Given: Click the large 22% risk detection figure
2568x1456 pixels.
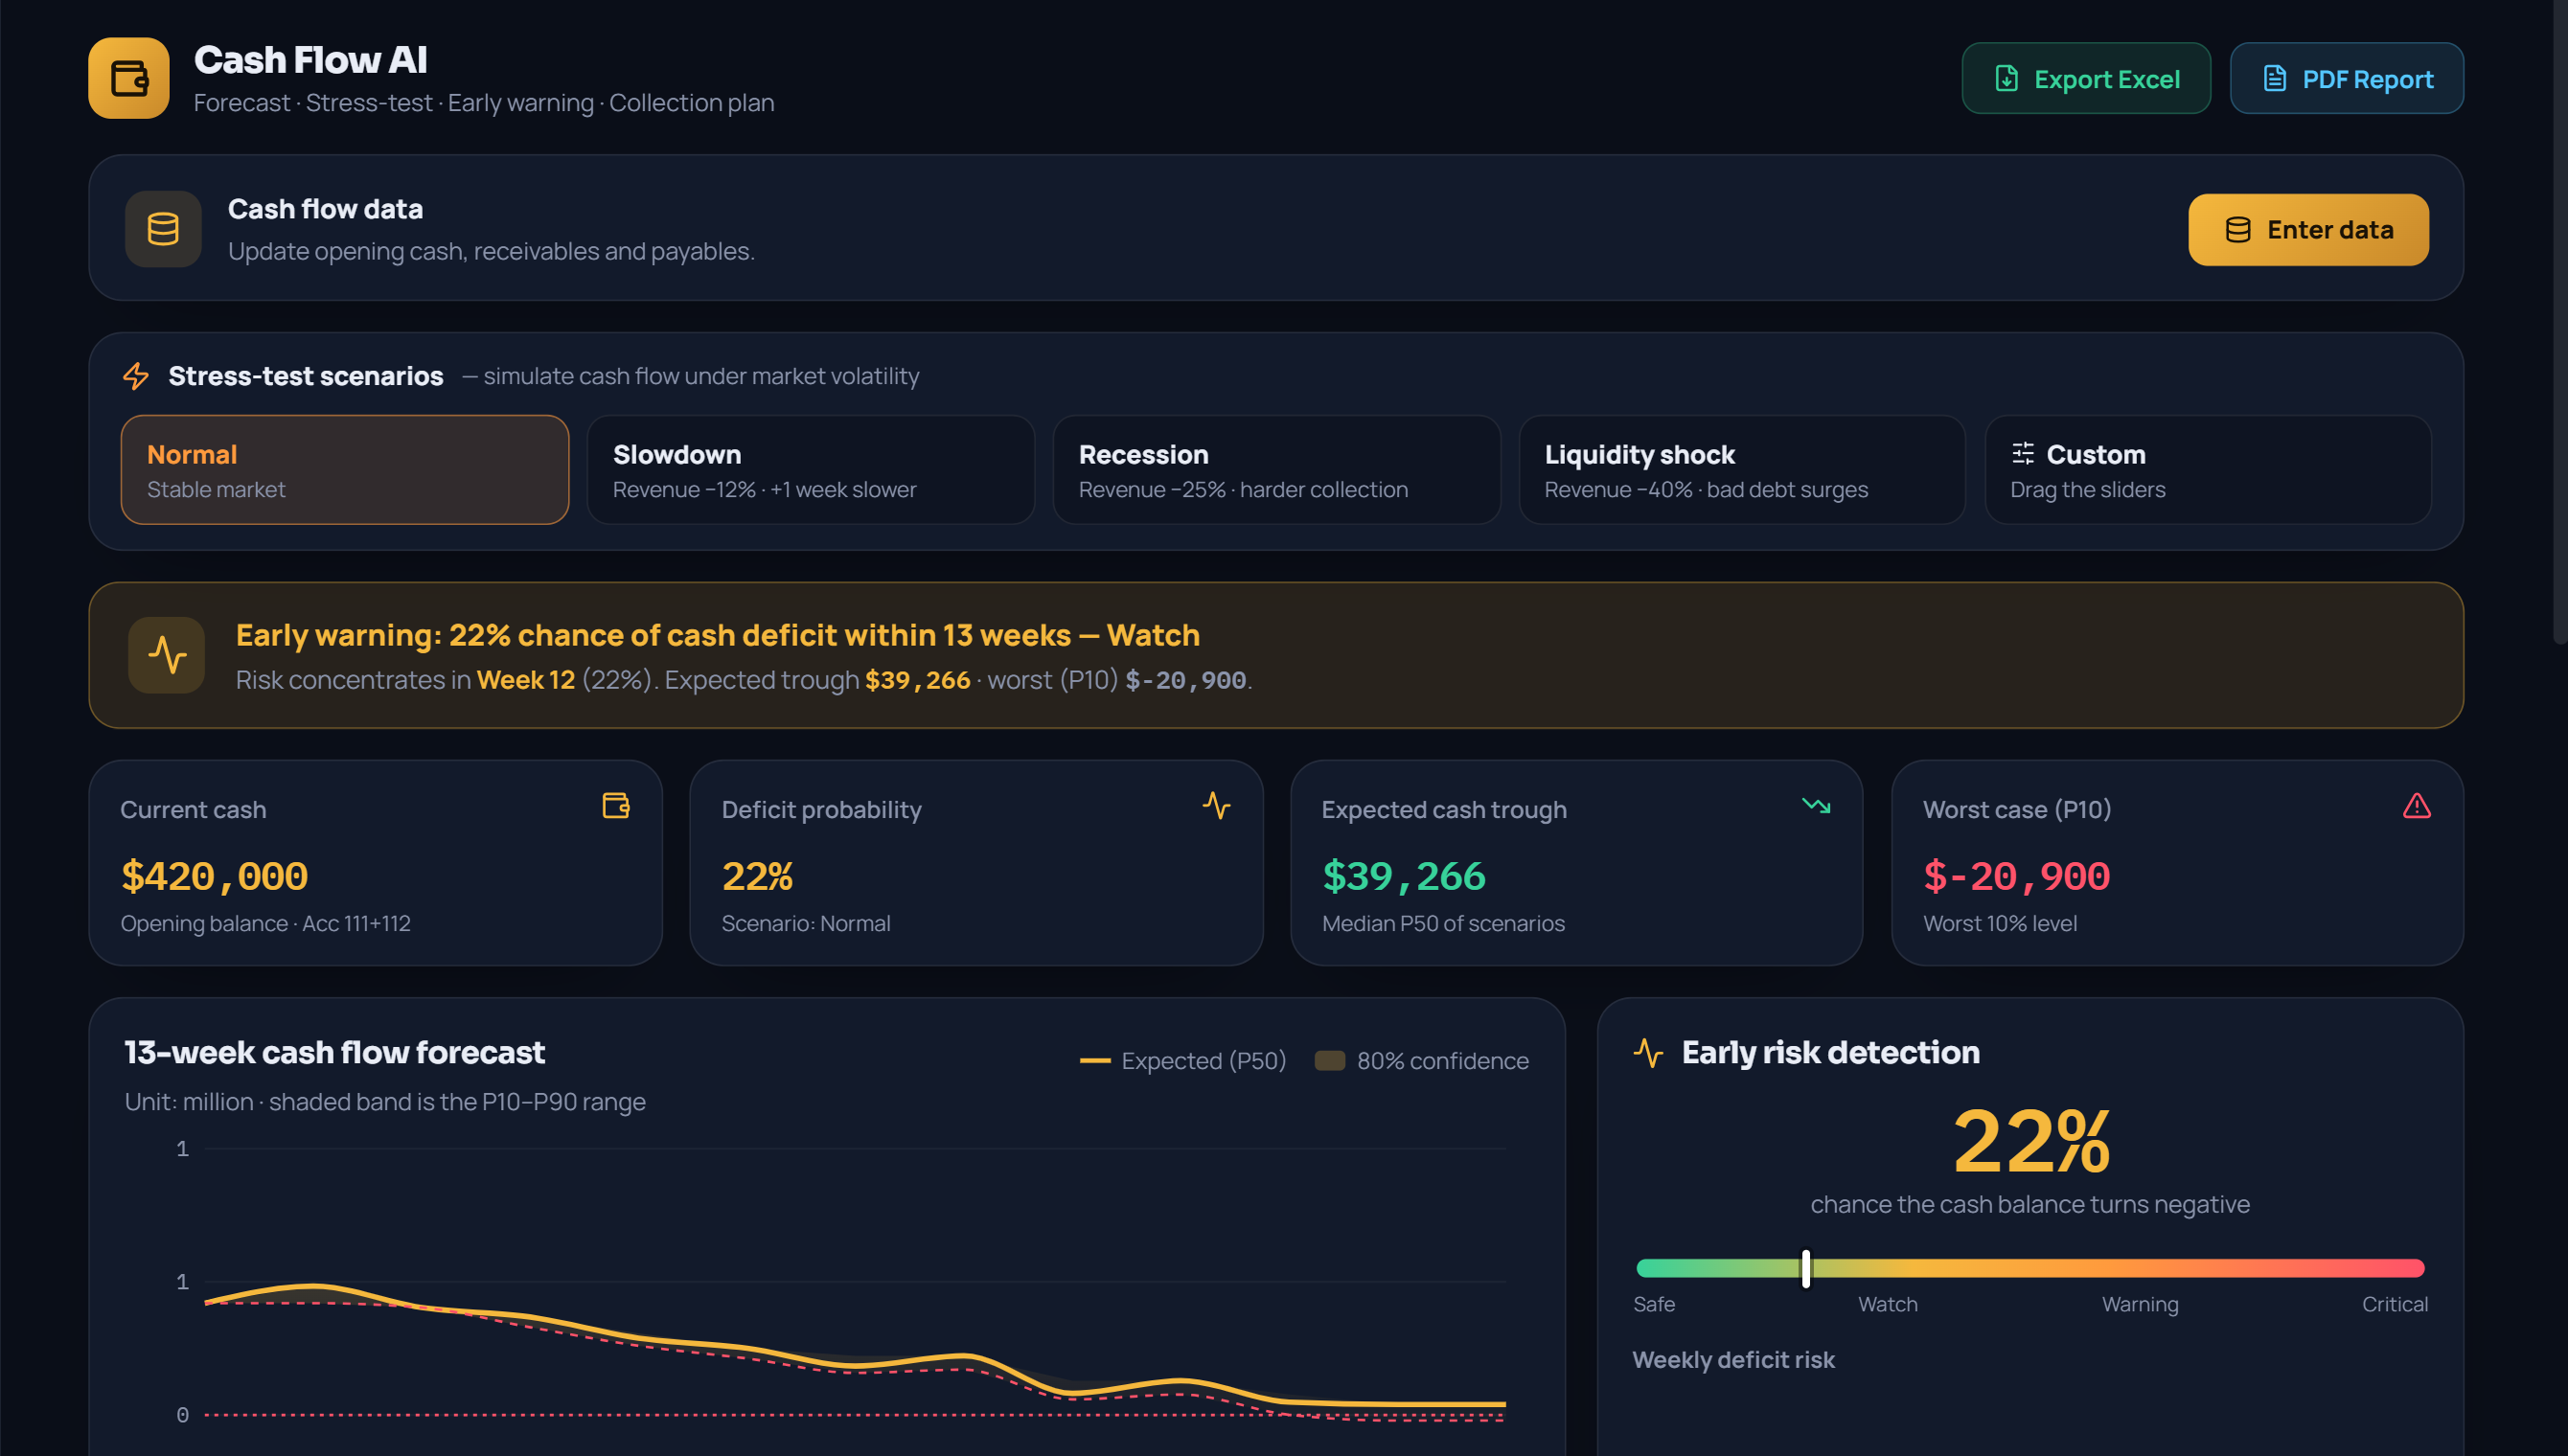Looking at the screenshot, I should tap(2030, 1141).
